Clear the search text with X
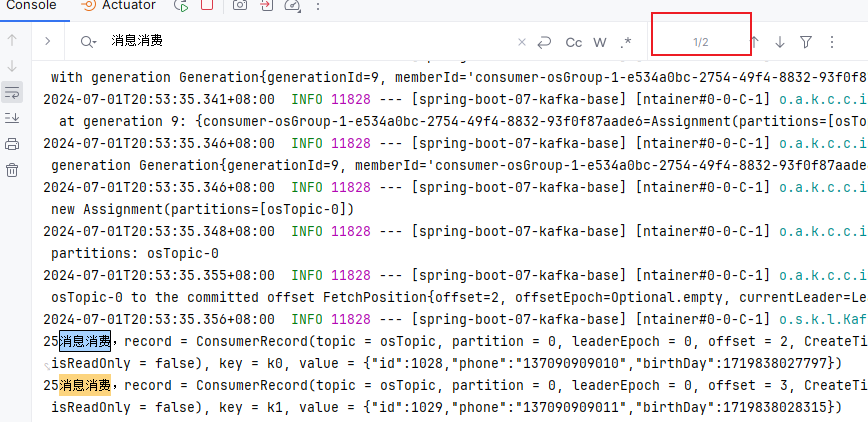 coord(521,42)
